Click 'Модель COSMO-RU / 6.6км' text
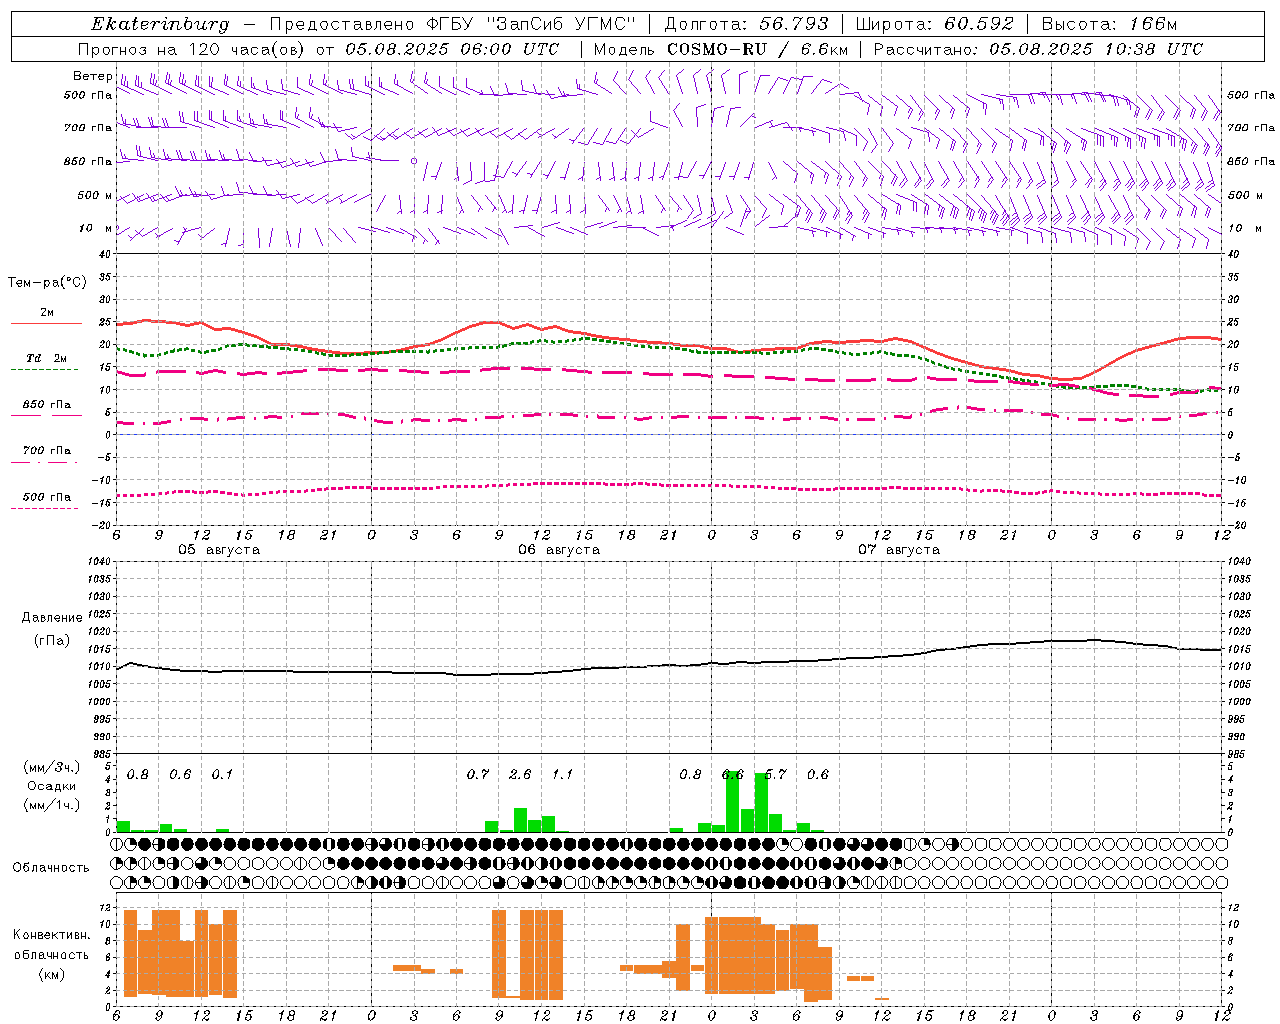The image size is (1280, 1024). pos(721,49)
